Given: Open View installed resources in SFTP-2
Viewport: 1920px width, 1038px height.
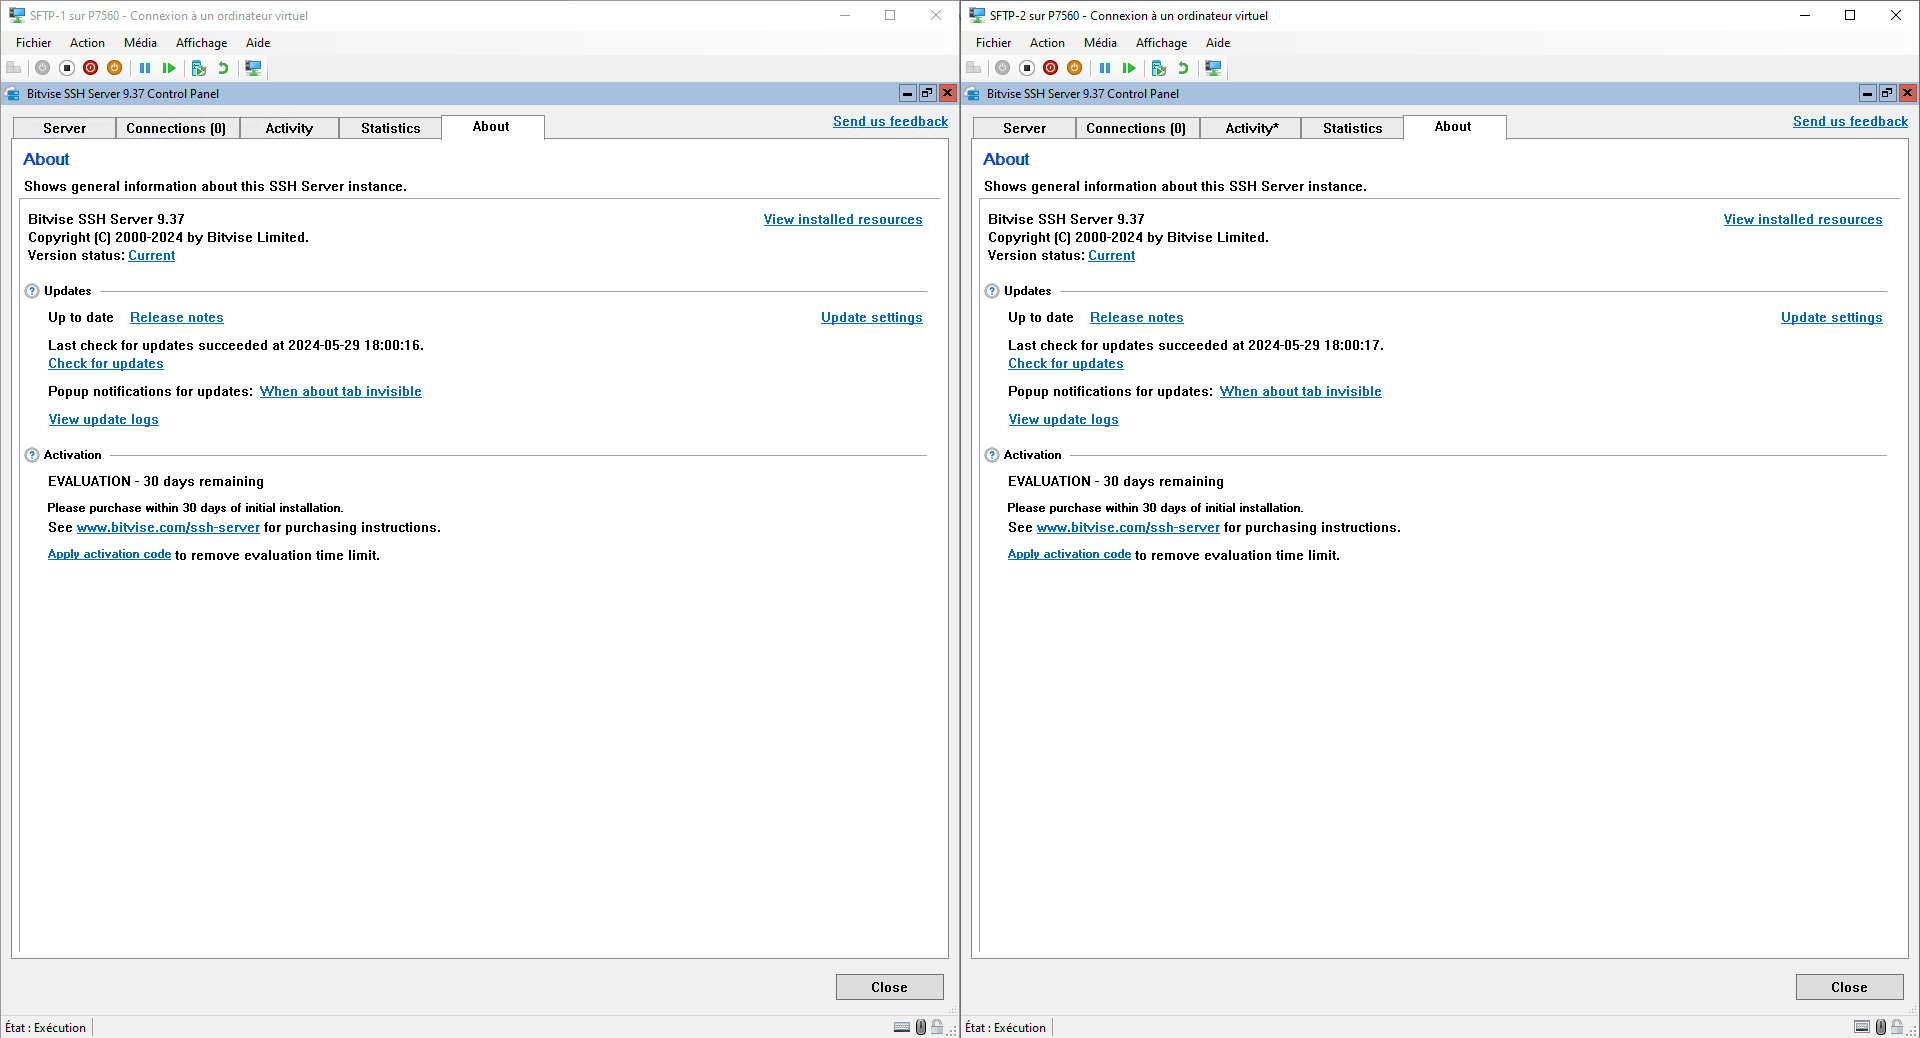Looking at the screenshot, I should coord(1803,219).
